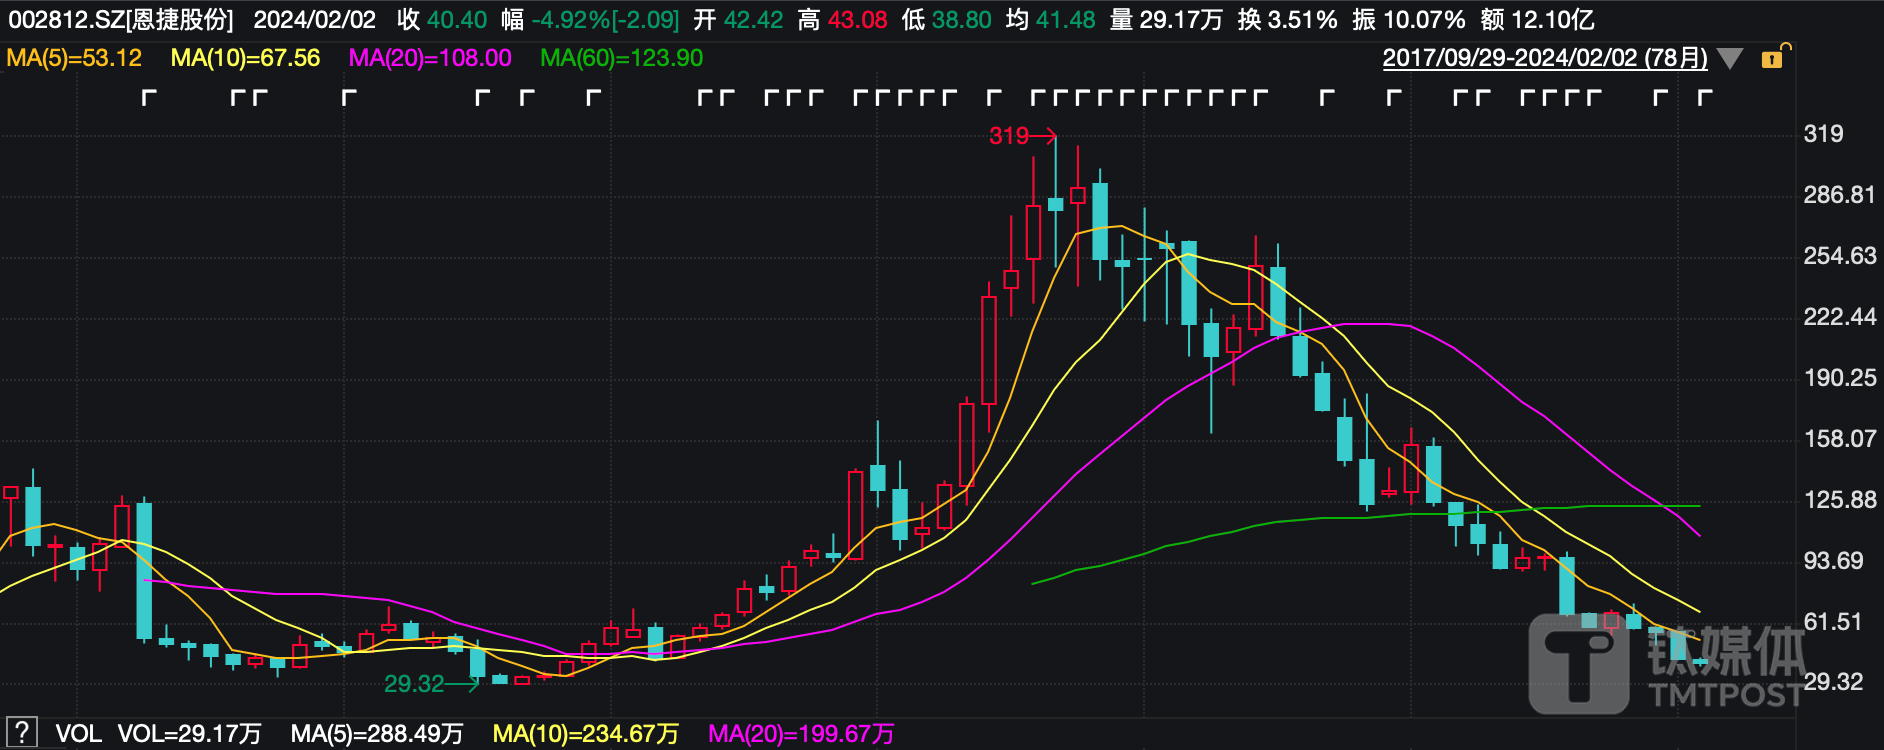Screen dimensions: 1884x750
Task: Open the help question mark icon
Action: (22, 733)
